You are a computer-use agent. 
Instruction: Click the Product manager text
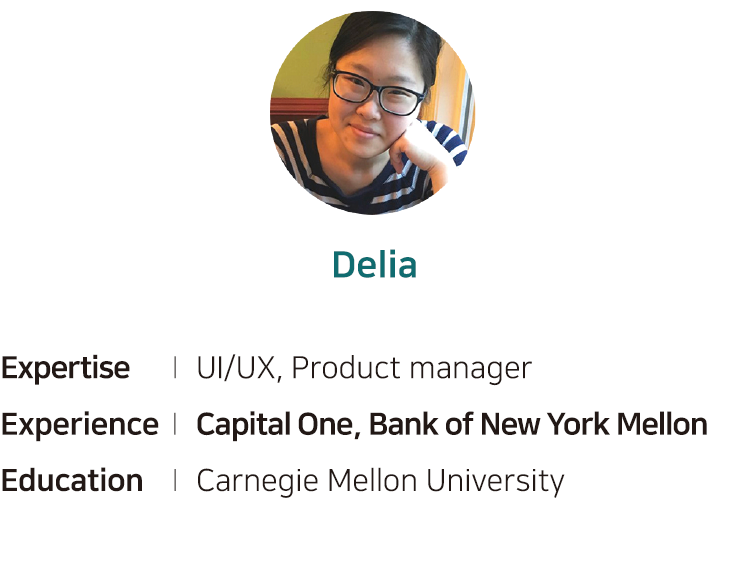tap(411, 368)
